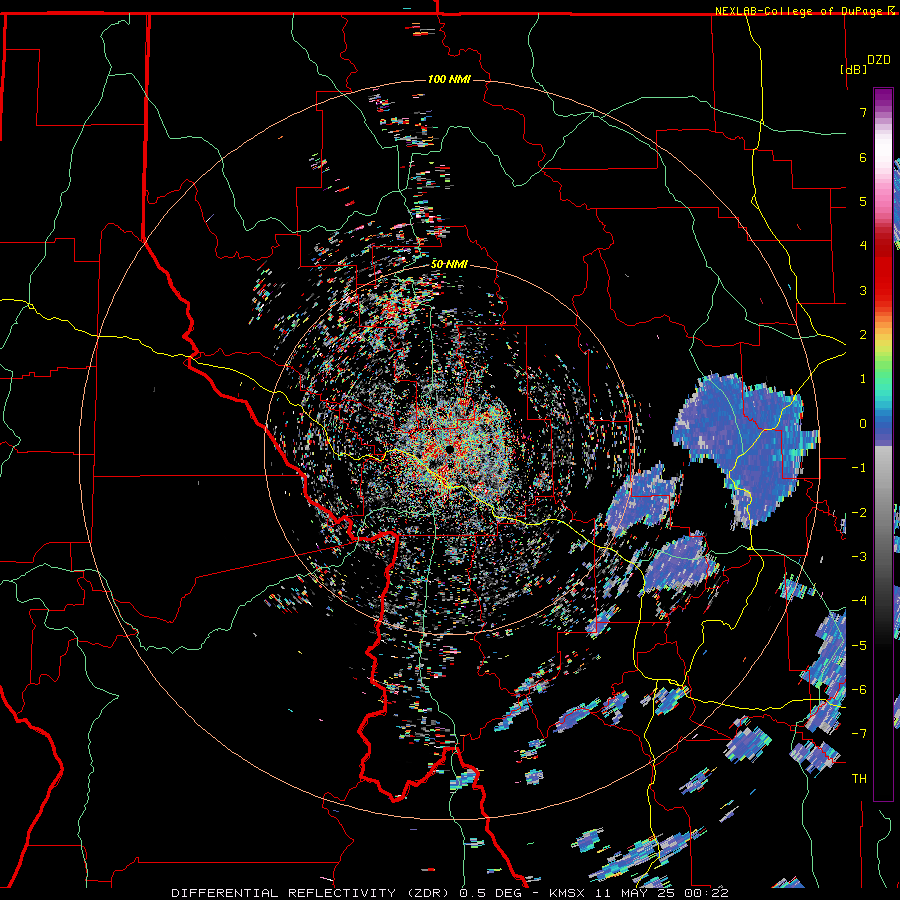Click the 6 dB value on the scale
The image size is (900, 900).
pos(863,157)
